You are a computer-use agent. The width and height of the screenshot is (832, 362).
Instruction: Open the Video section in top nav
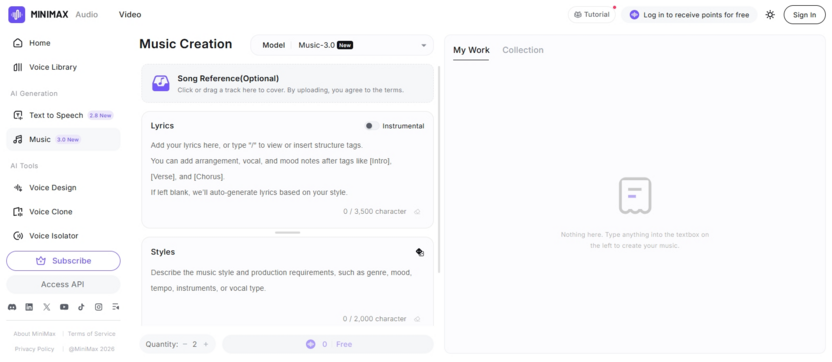pyautogui.click(x=130, y=15)
